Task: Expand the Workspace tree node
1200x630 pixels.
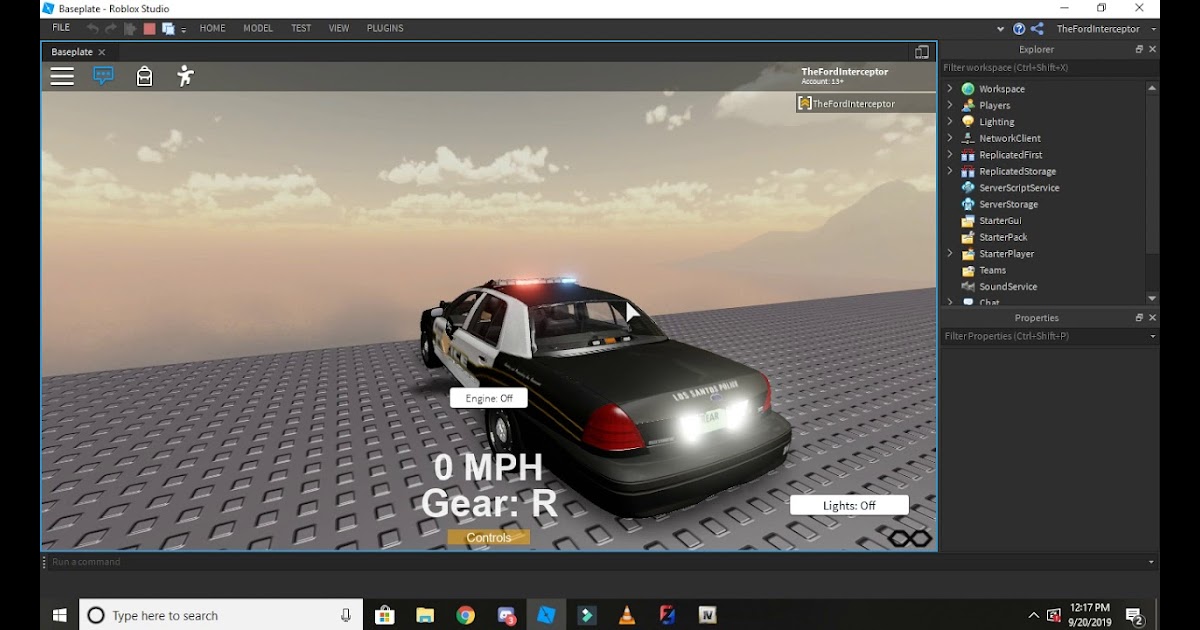Action: [950, 89]
